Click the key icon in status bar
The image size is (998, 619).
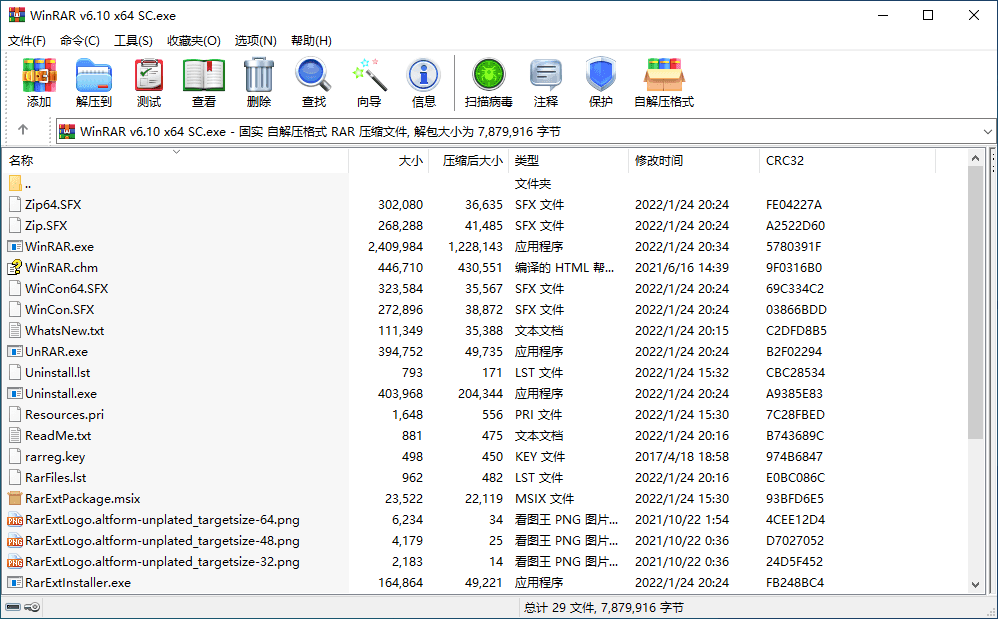(x=32, y=607)
